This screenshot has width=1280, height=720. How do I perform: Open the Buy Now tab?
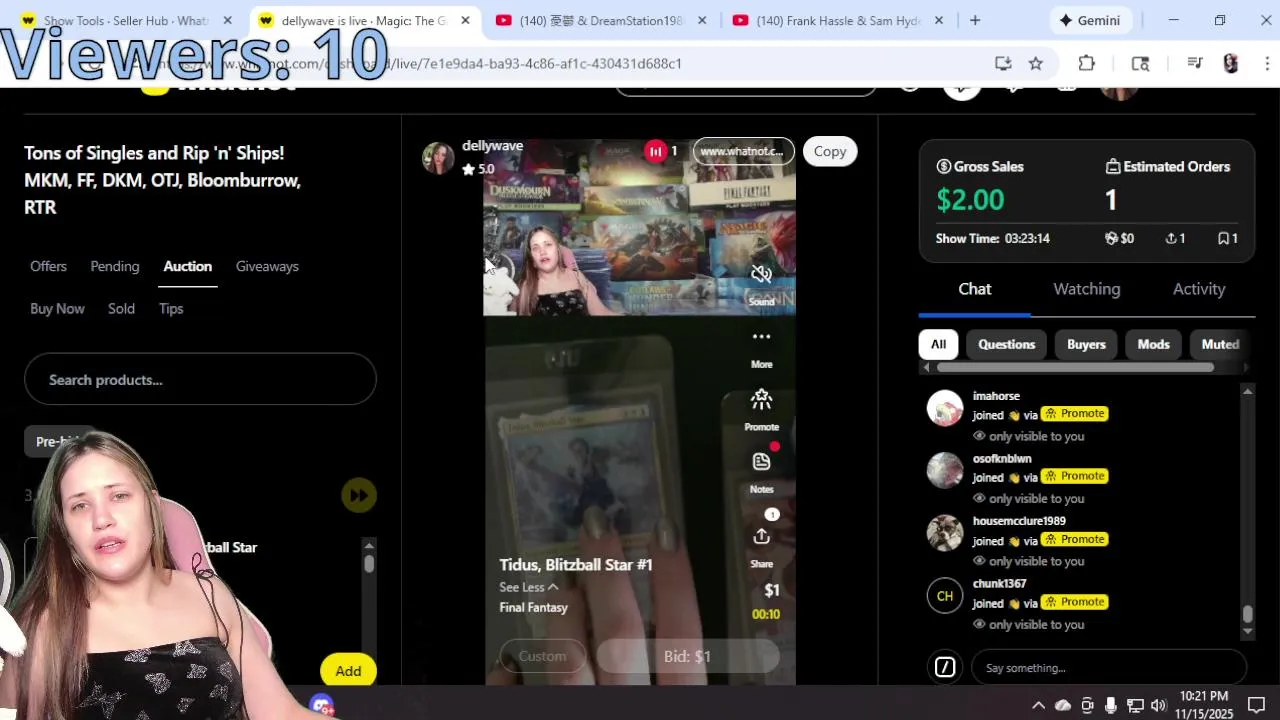pos(57,308)
